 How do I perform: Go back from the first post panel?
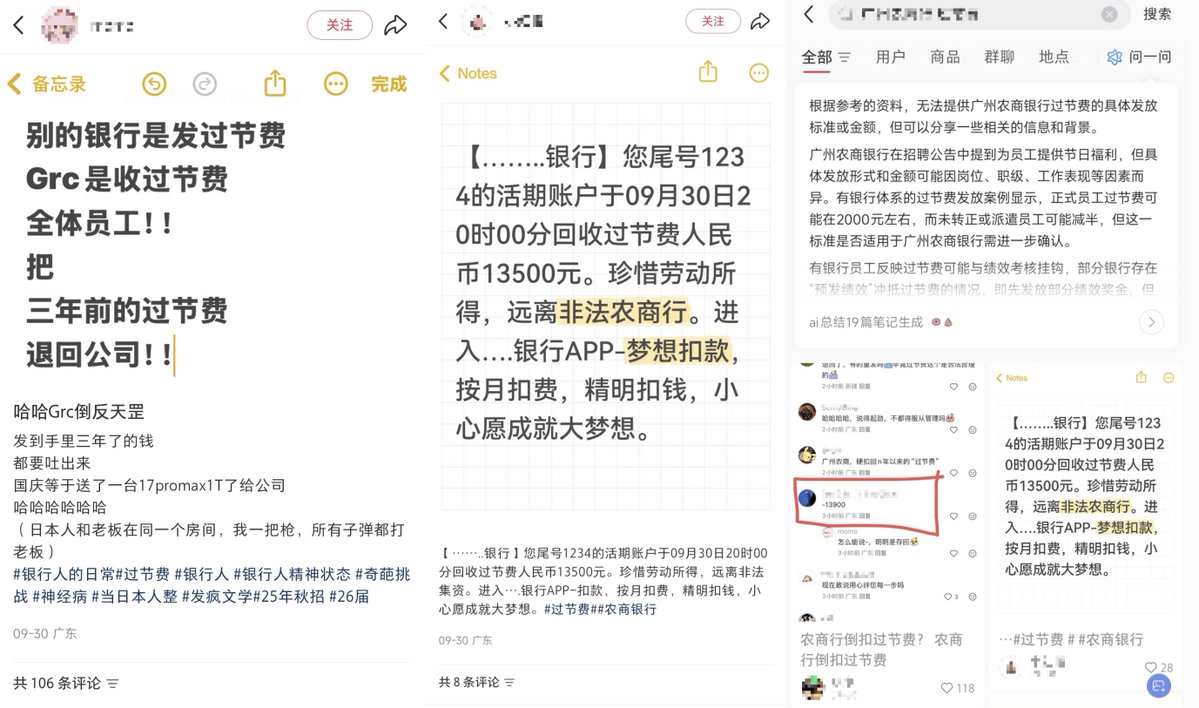tap(19, 26)
